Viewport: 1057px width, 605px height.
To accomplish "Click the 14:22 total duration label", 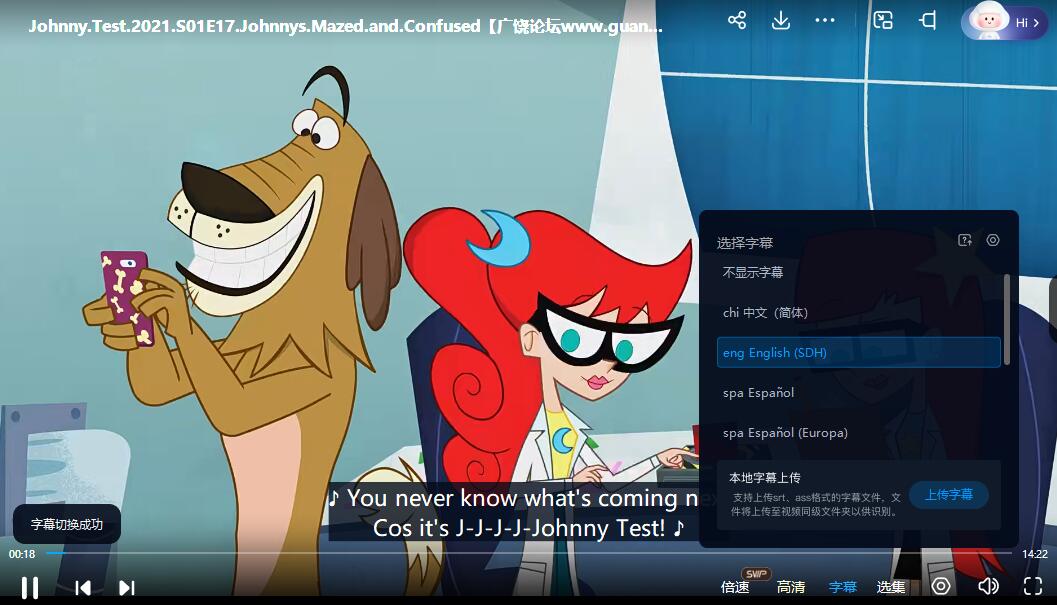I will click(1035, 554).
